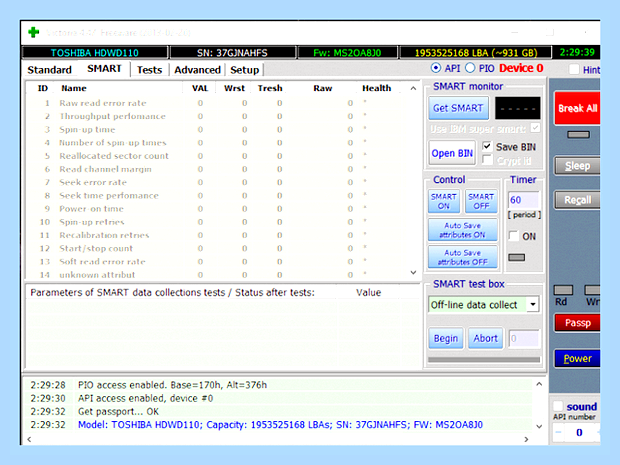Open the SMART tab
Screen dimensions: 620x465
pos(104,69)
